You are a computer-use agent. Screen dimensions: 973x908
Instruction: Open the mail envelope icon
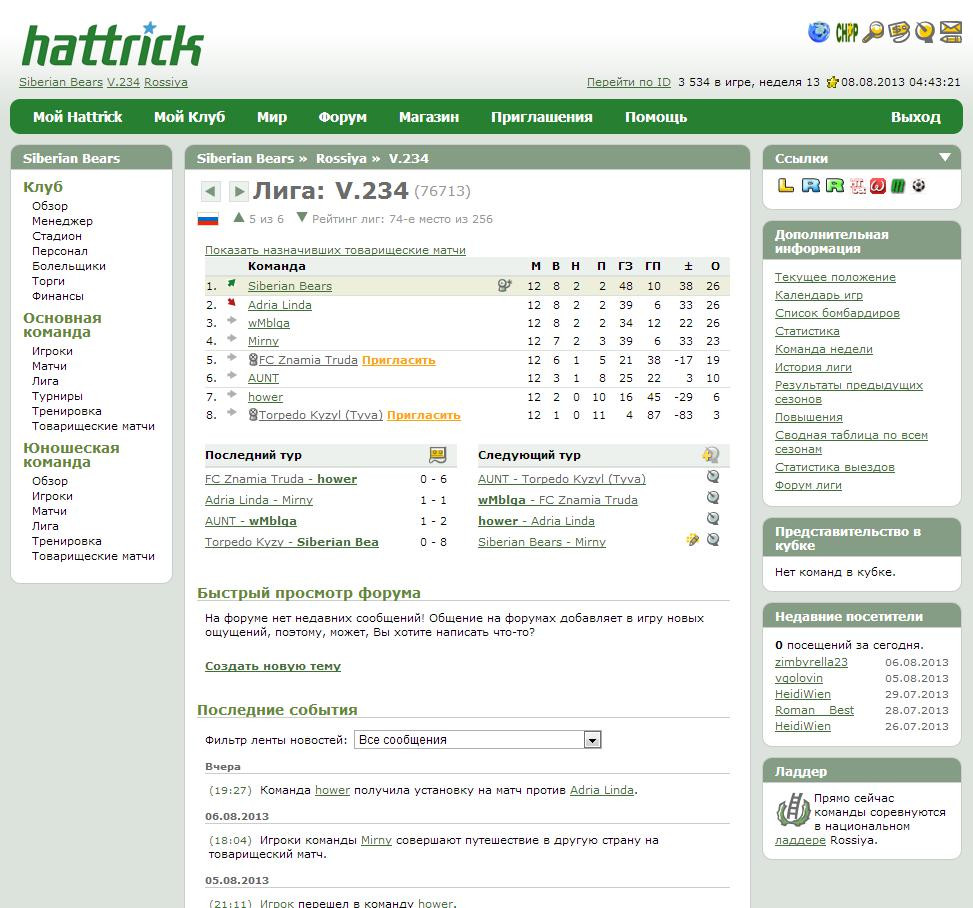click(x=951, y=32)
